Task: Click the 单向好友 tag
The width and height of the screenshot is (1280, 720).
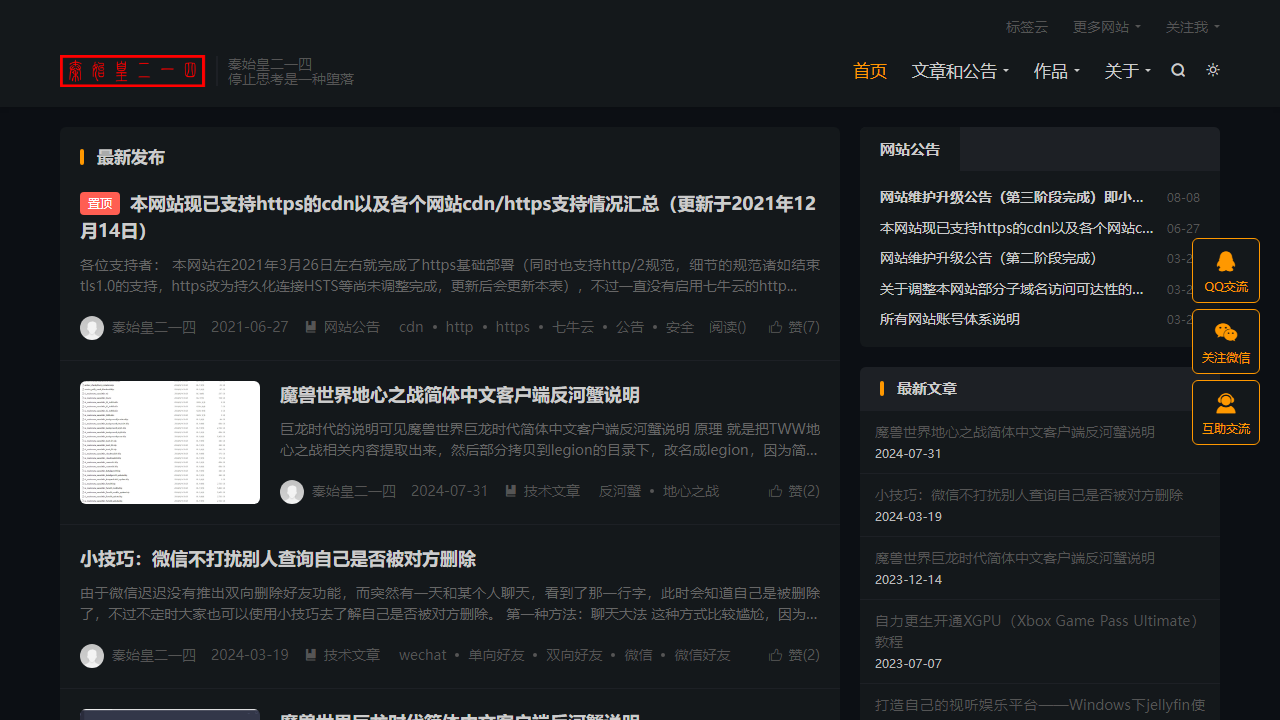Action: 497,655
